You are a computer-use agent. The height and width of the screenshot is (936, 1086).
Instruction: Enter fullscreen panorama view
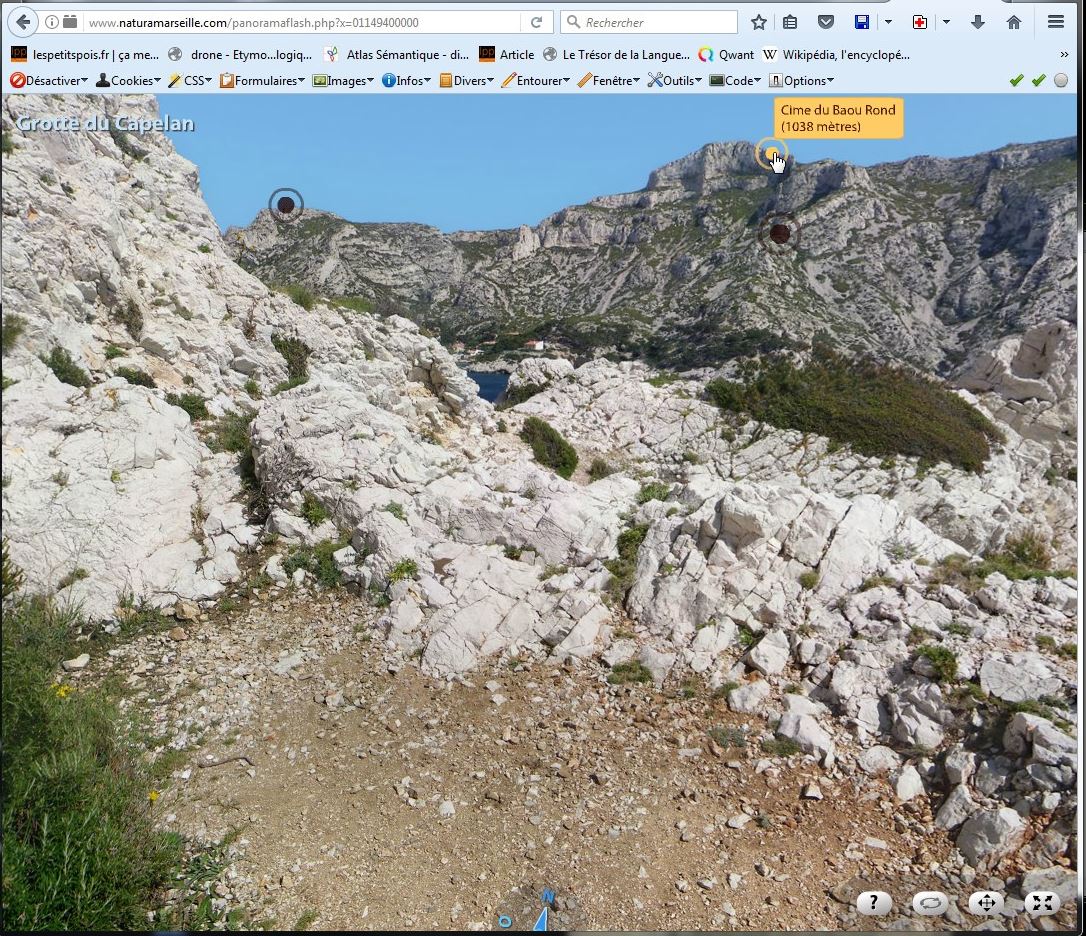1042,903
